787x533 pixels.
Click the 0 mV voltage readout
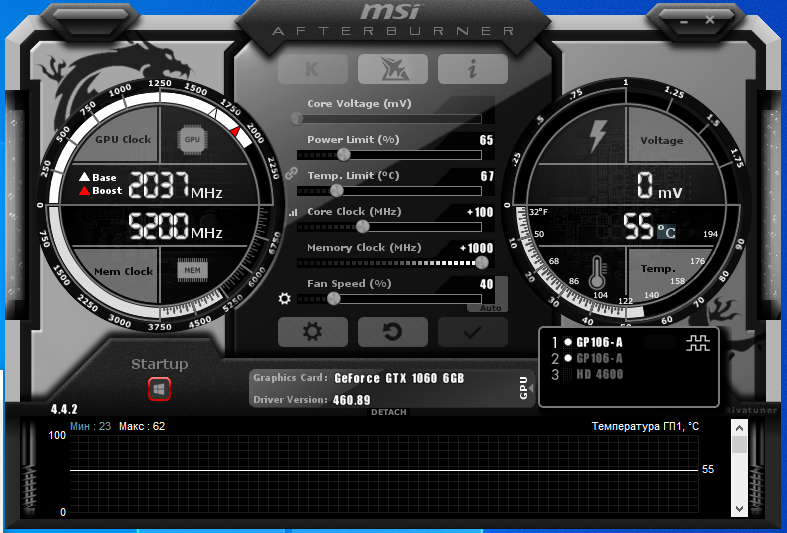coord(659,185)
